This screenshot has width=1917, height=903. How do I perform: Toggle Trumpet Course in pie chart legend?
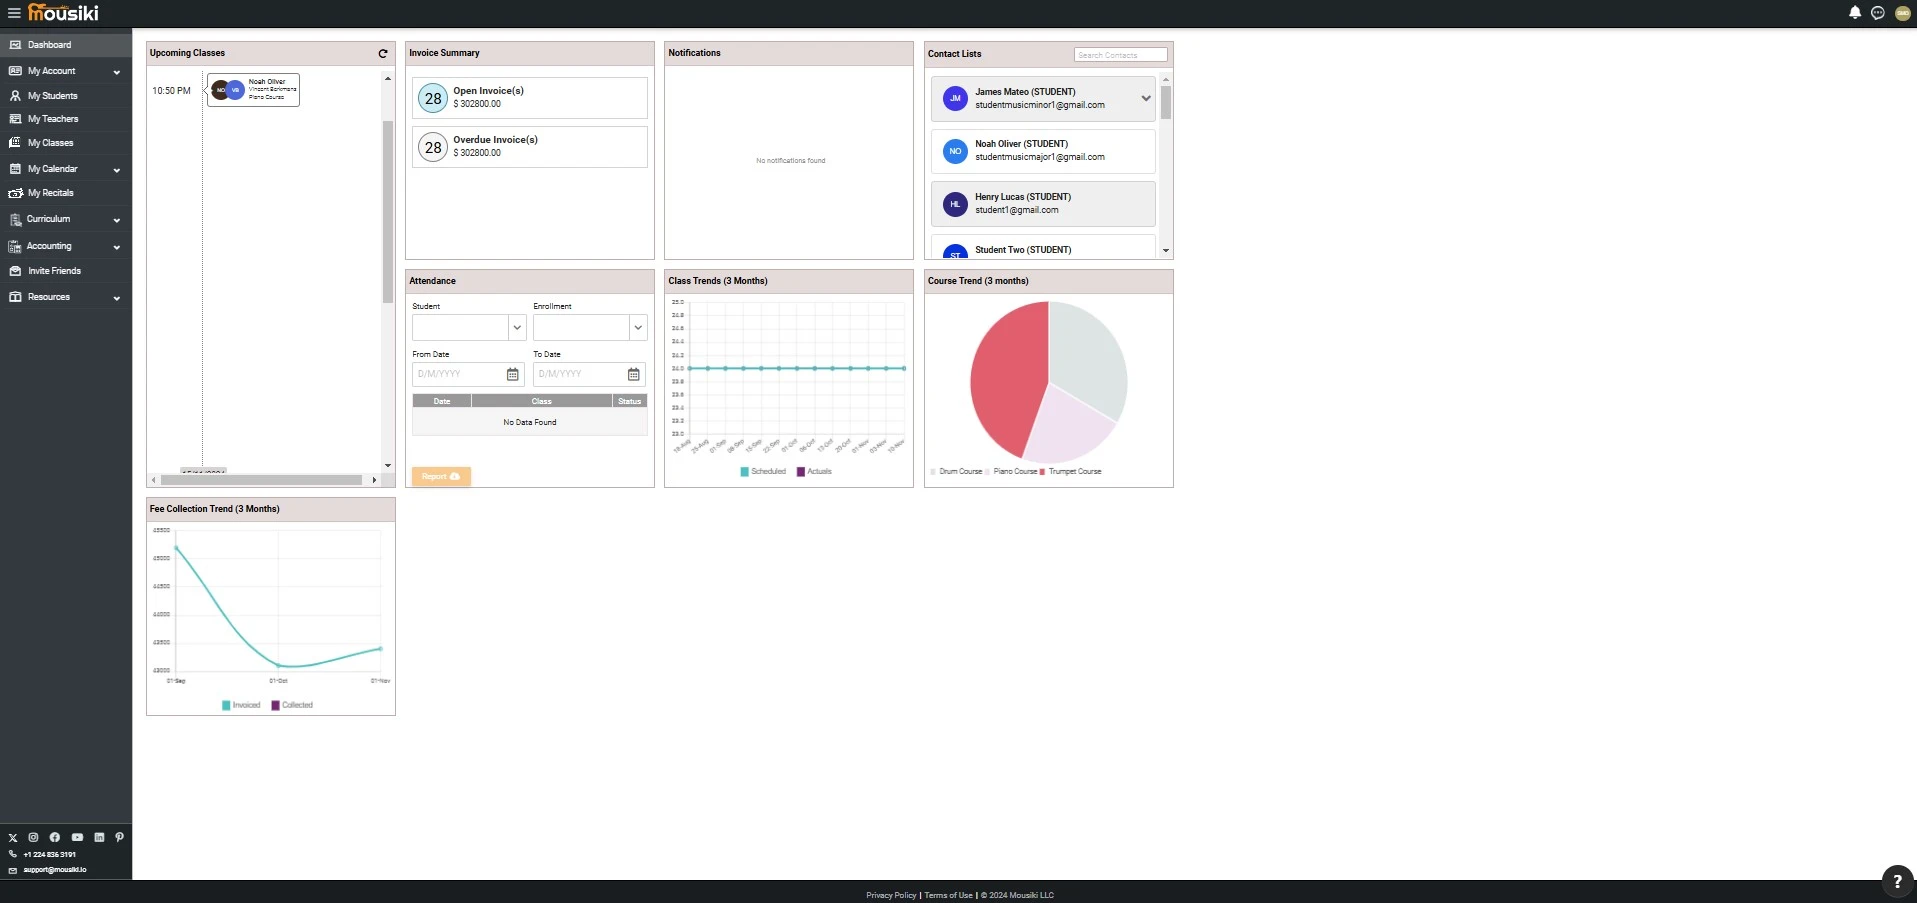(1071, 472)
